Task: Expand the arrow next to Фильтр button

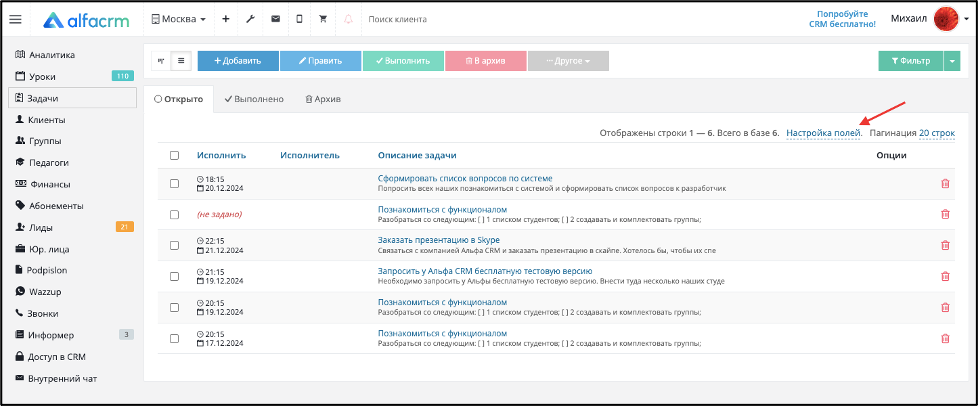Action: [952, 61]
